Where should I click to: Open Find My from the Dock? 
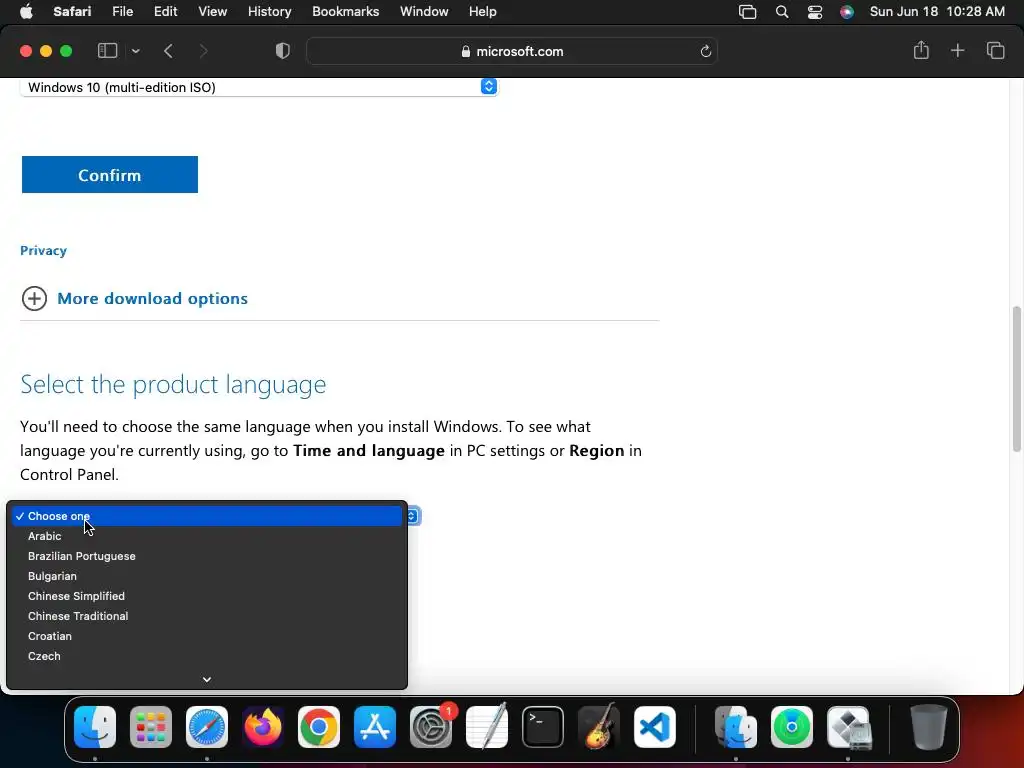[792, 727]
